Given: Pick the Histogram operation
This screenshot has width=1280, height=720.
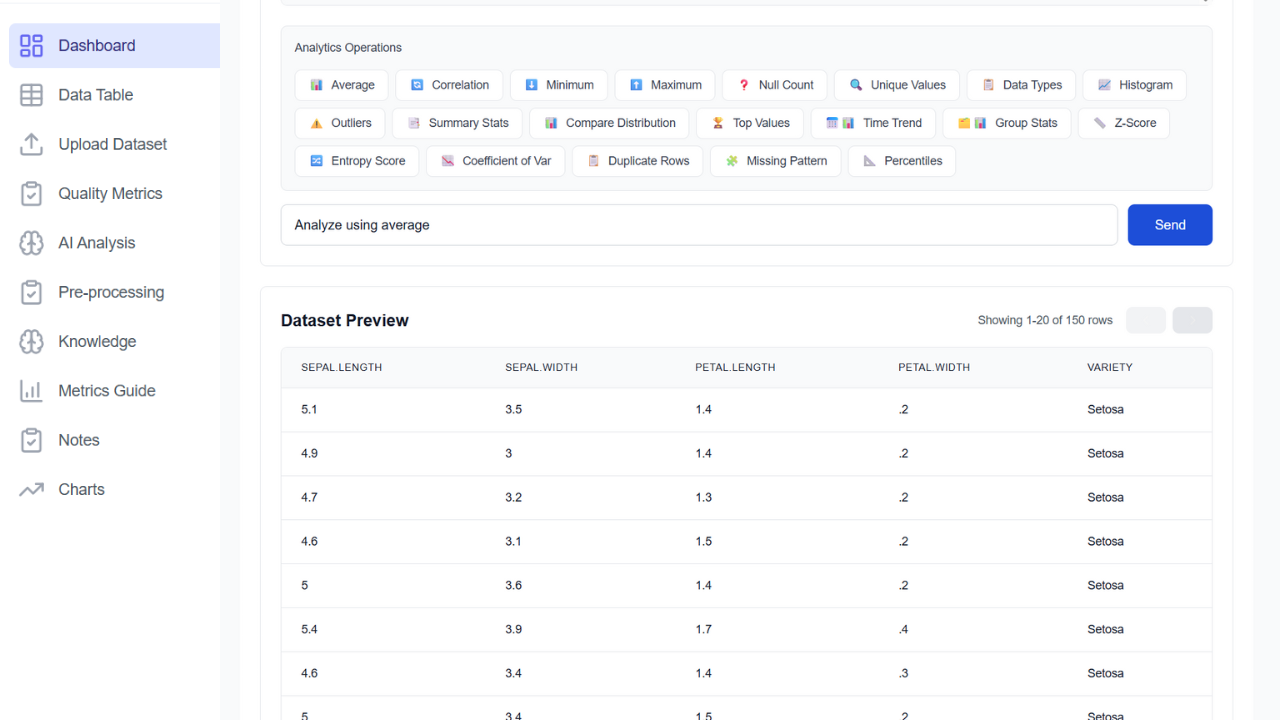Looking at the screenshot, I should pos(1134,85).
